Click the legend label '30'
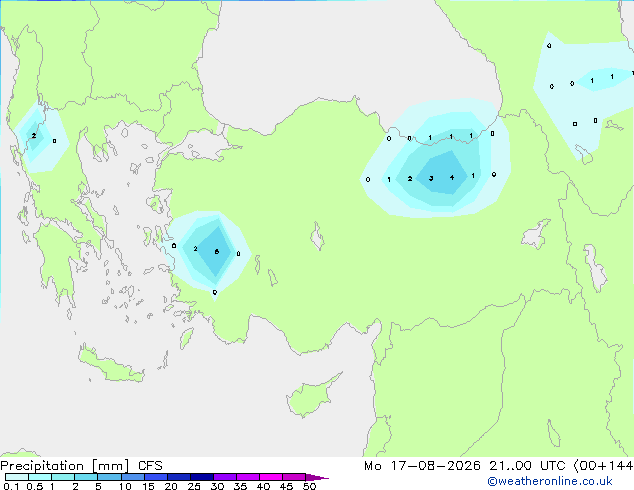 217,486
